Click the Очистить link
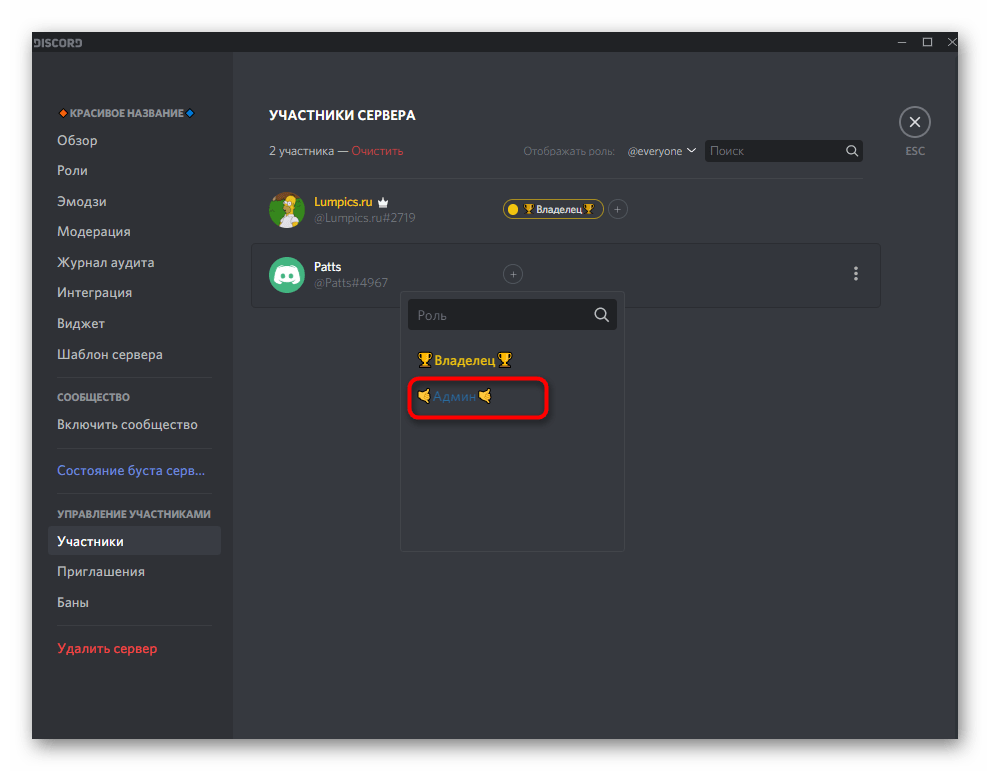 377,151
